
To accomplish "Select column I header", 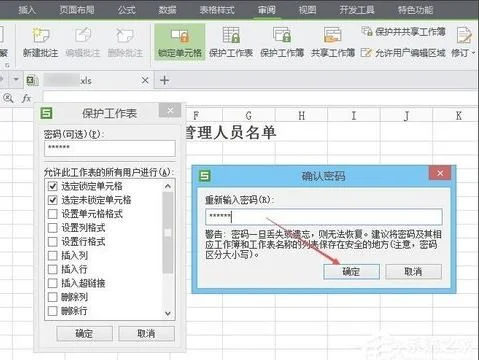I will (354, 116).
